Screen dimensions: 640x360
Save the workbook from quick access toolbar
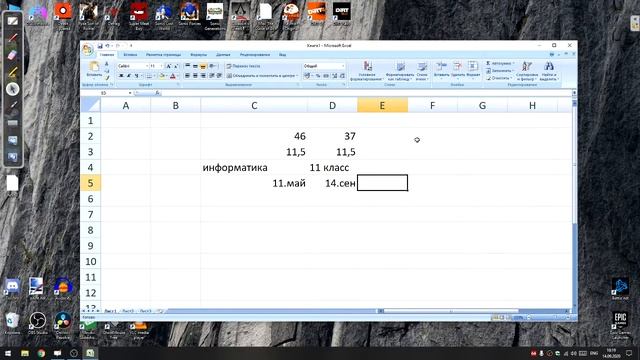pos(100,46)
